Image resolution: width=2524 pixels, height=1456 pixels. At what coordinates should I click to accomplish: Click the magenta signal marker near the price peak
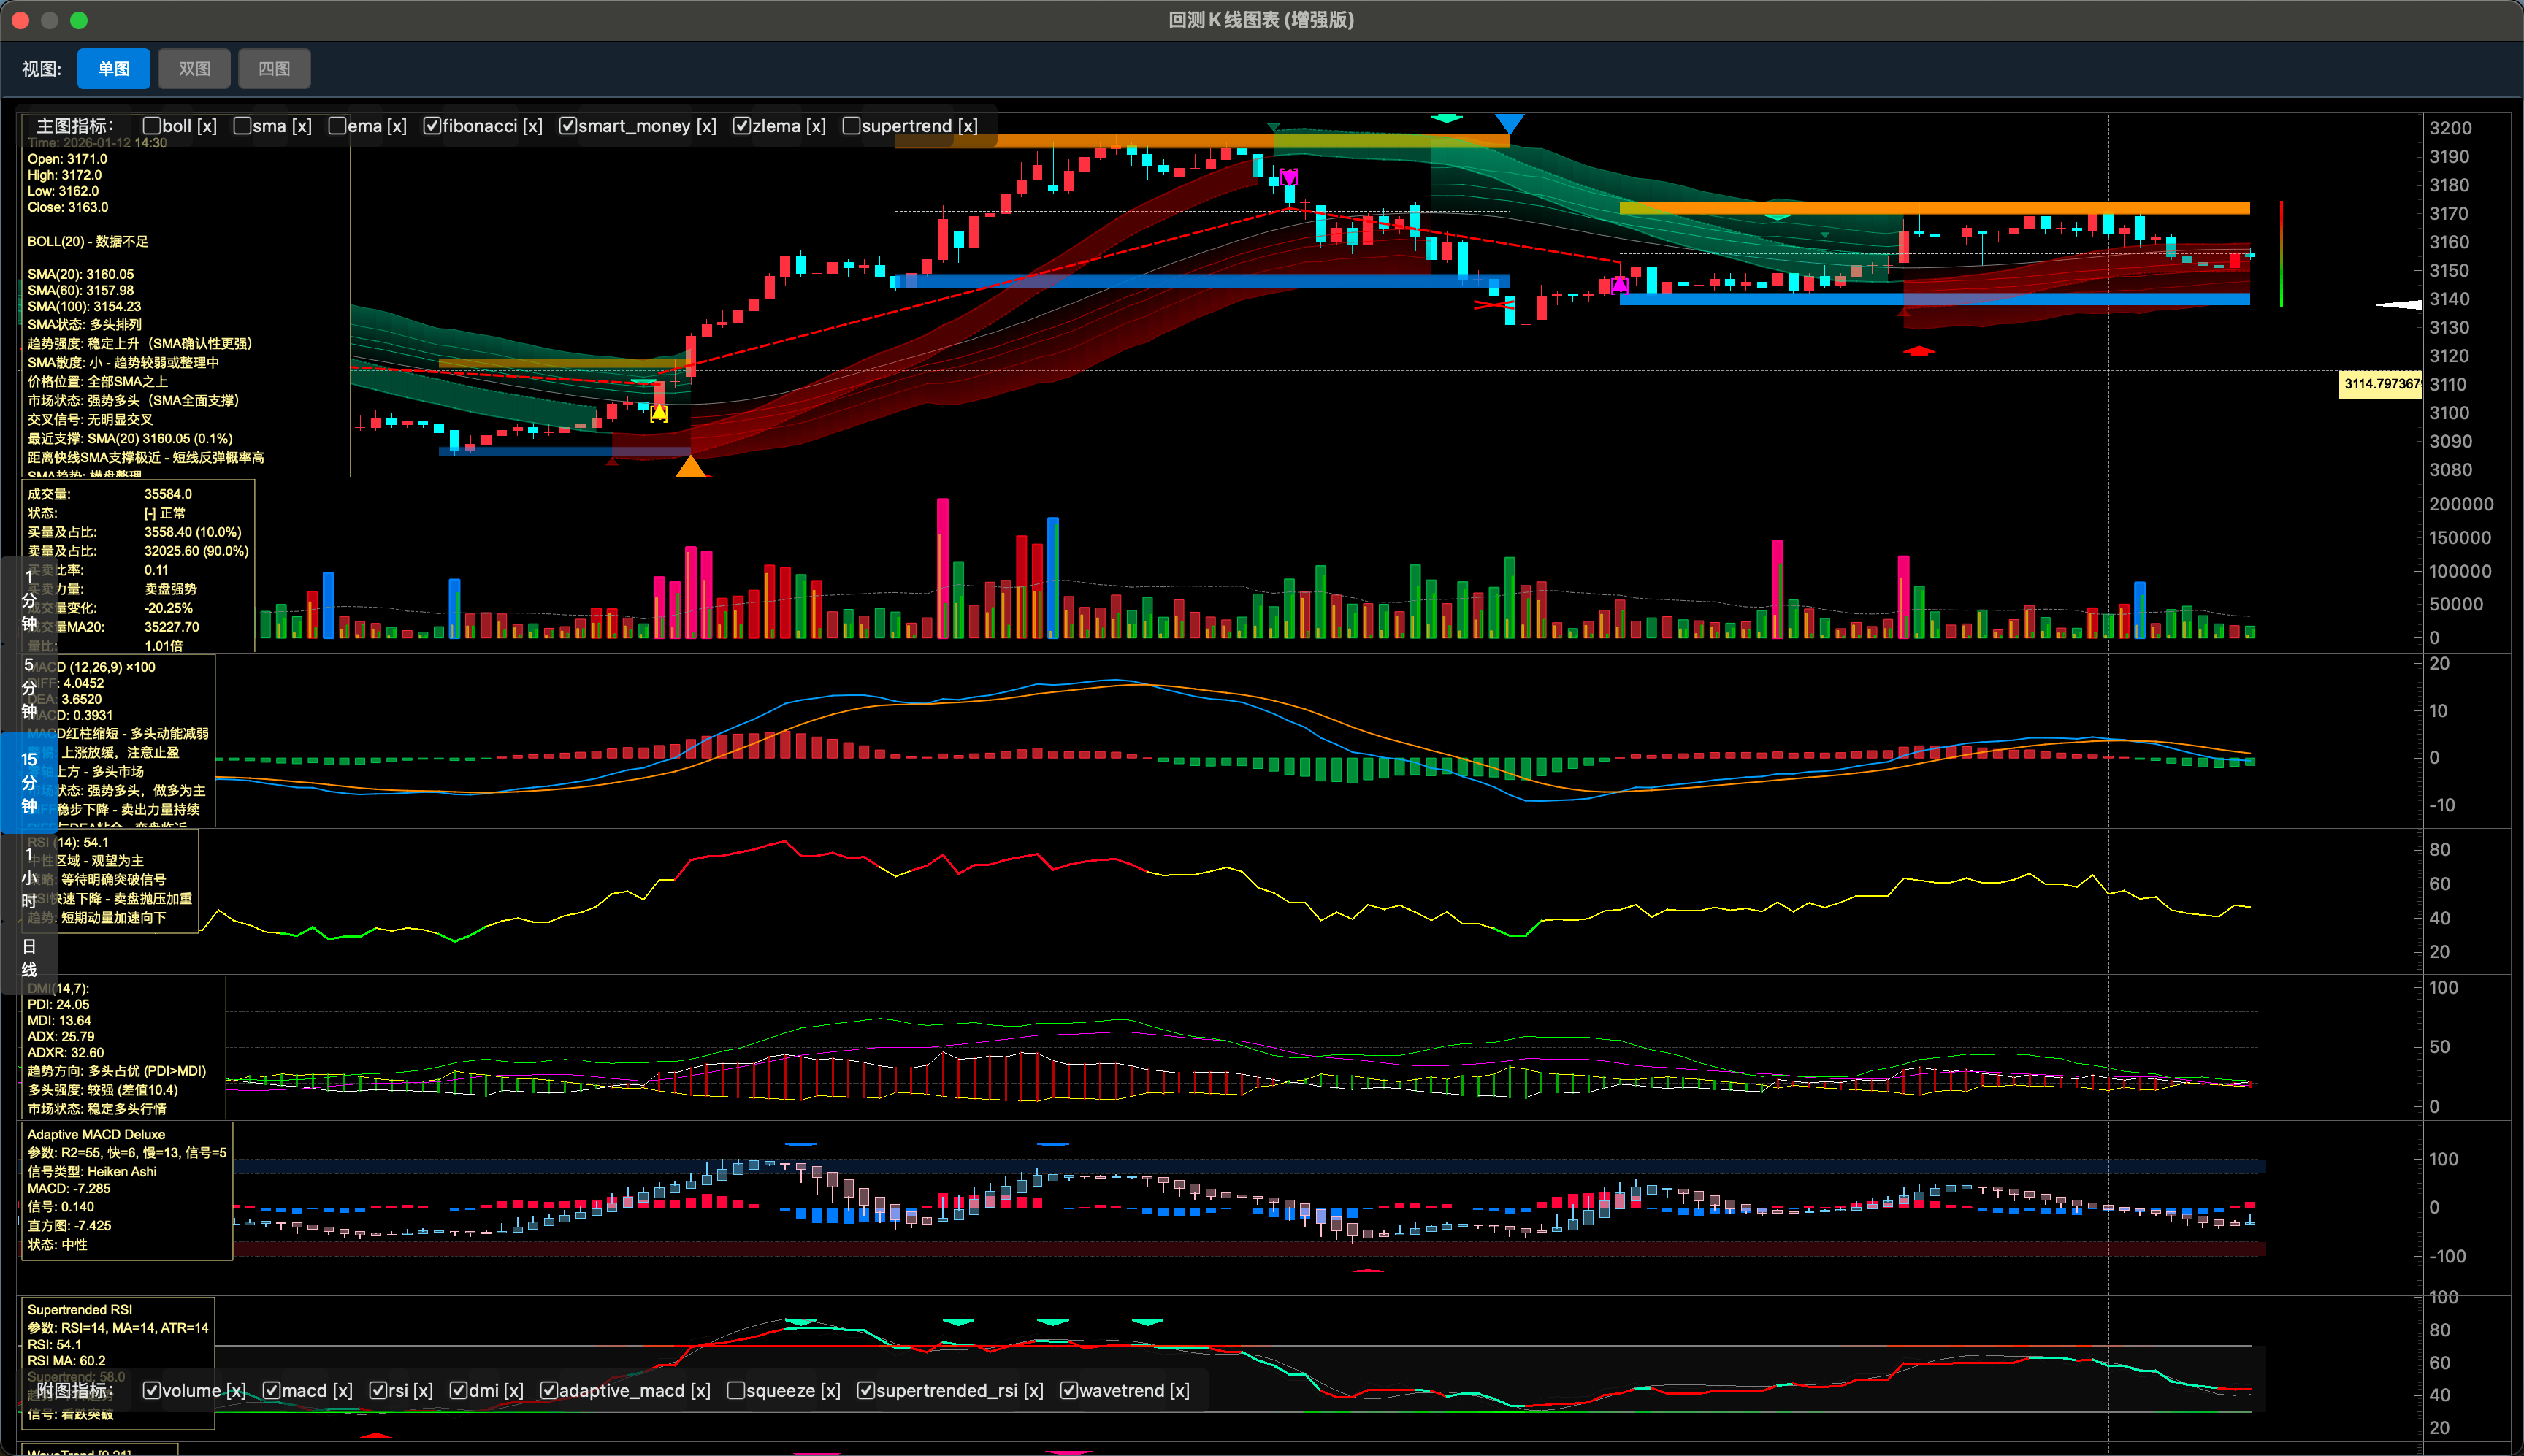click(1289, 178)
